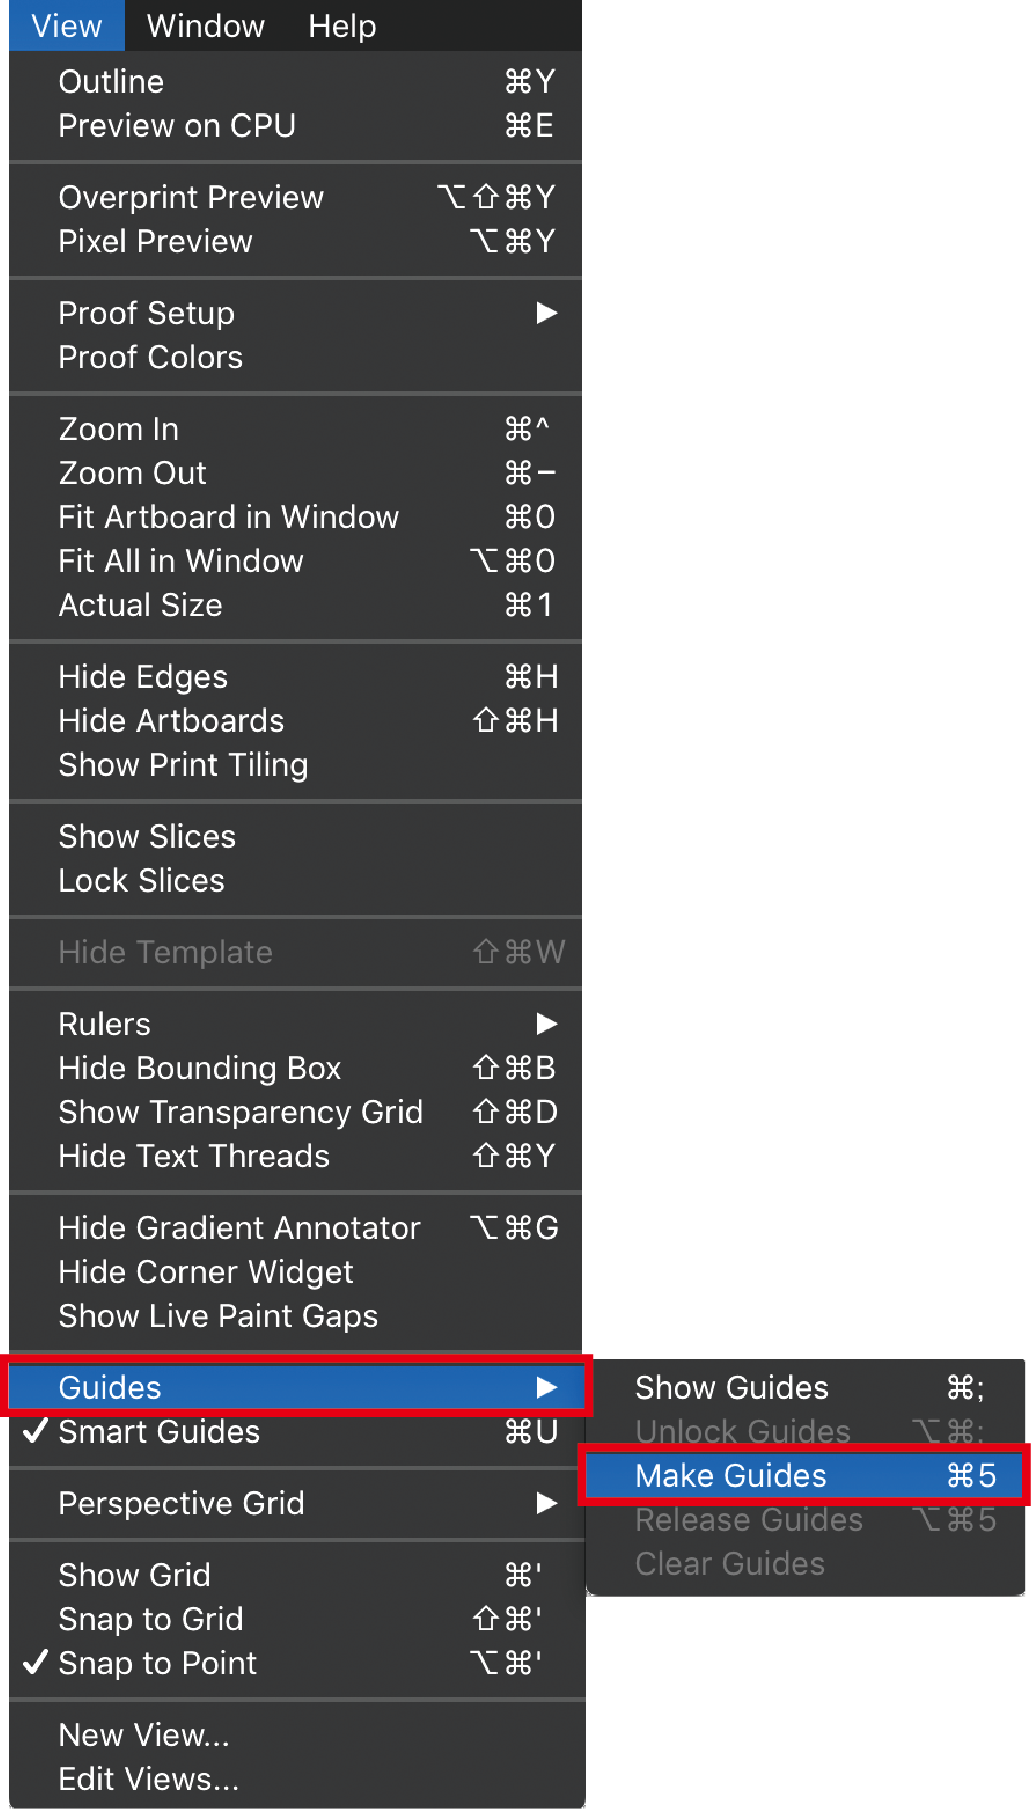Show the Transparency Grid

point(240,1112)
